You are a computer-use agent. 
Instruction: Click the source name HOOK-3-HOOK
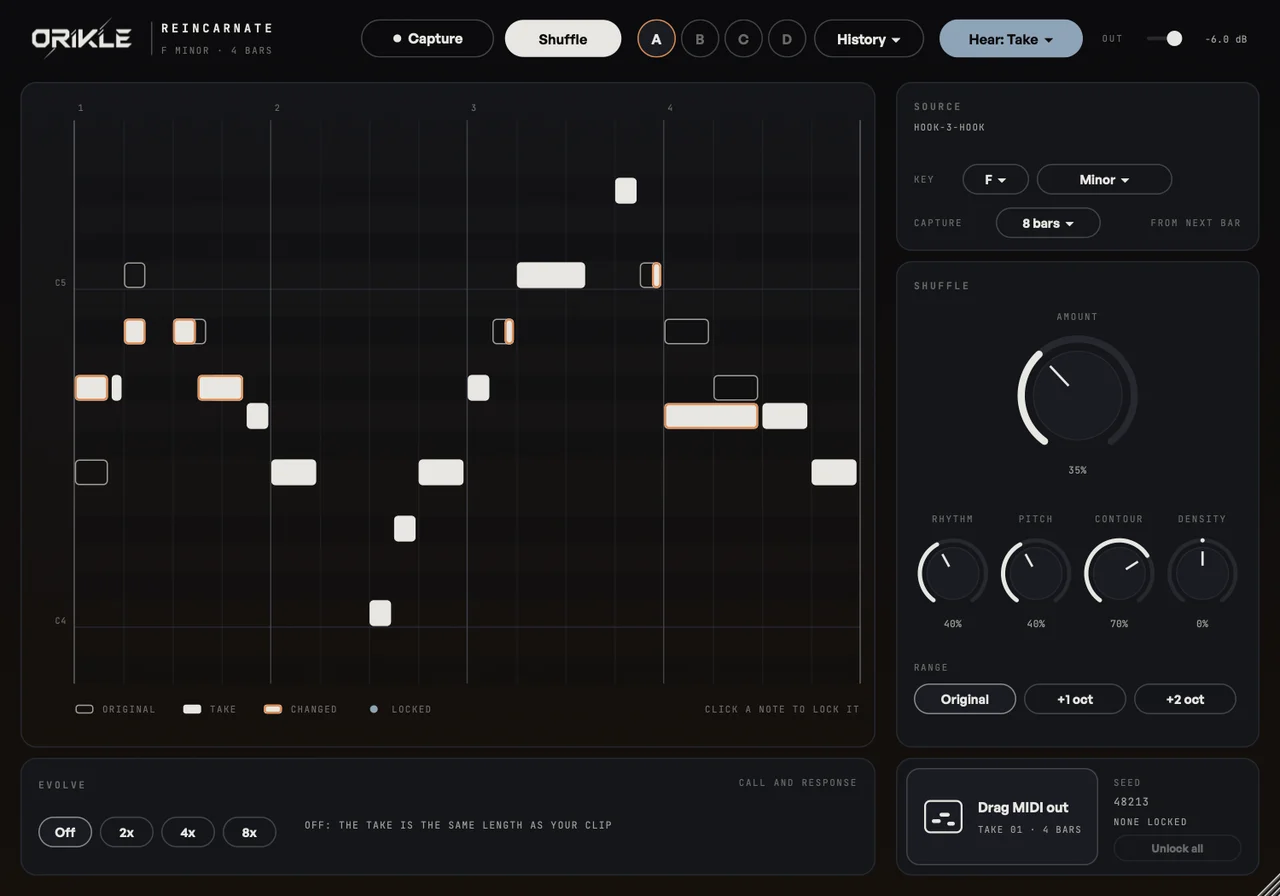click(x=950, y=127)
